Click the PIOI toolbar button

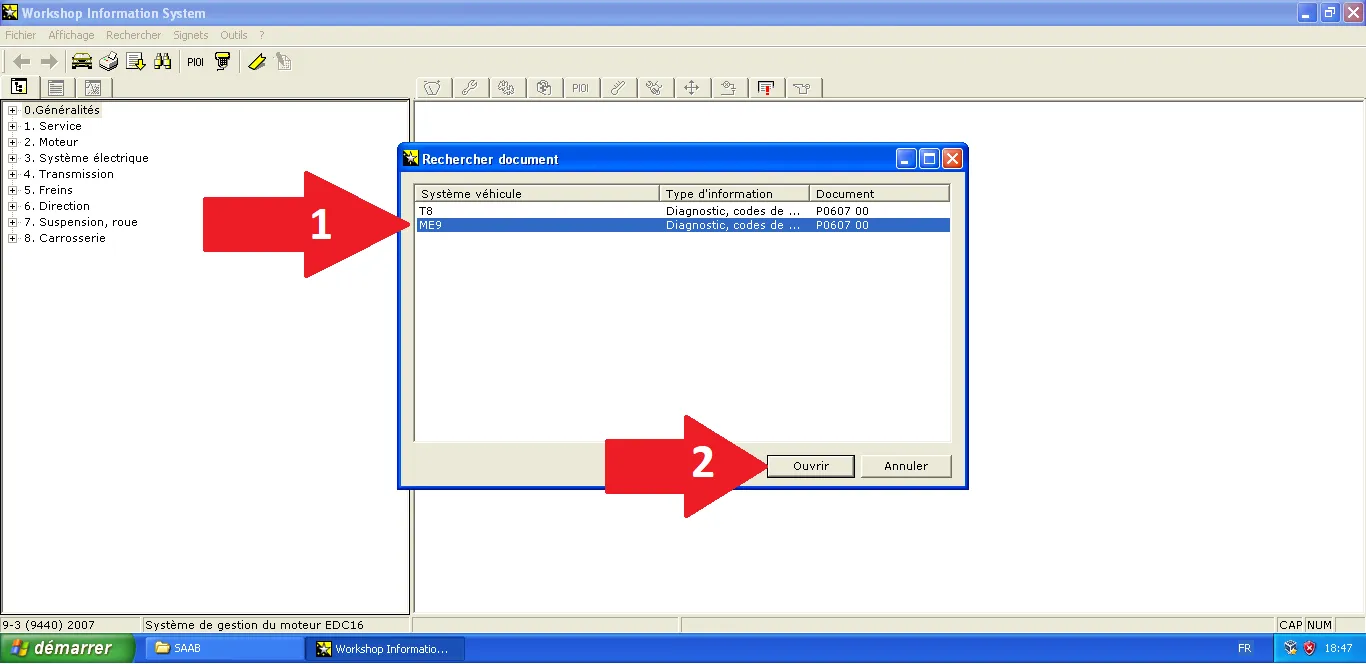tap(195, 62)
